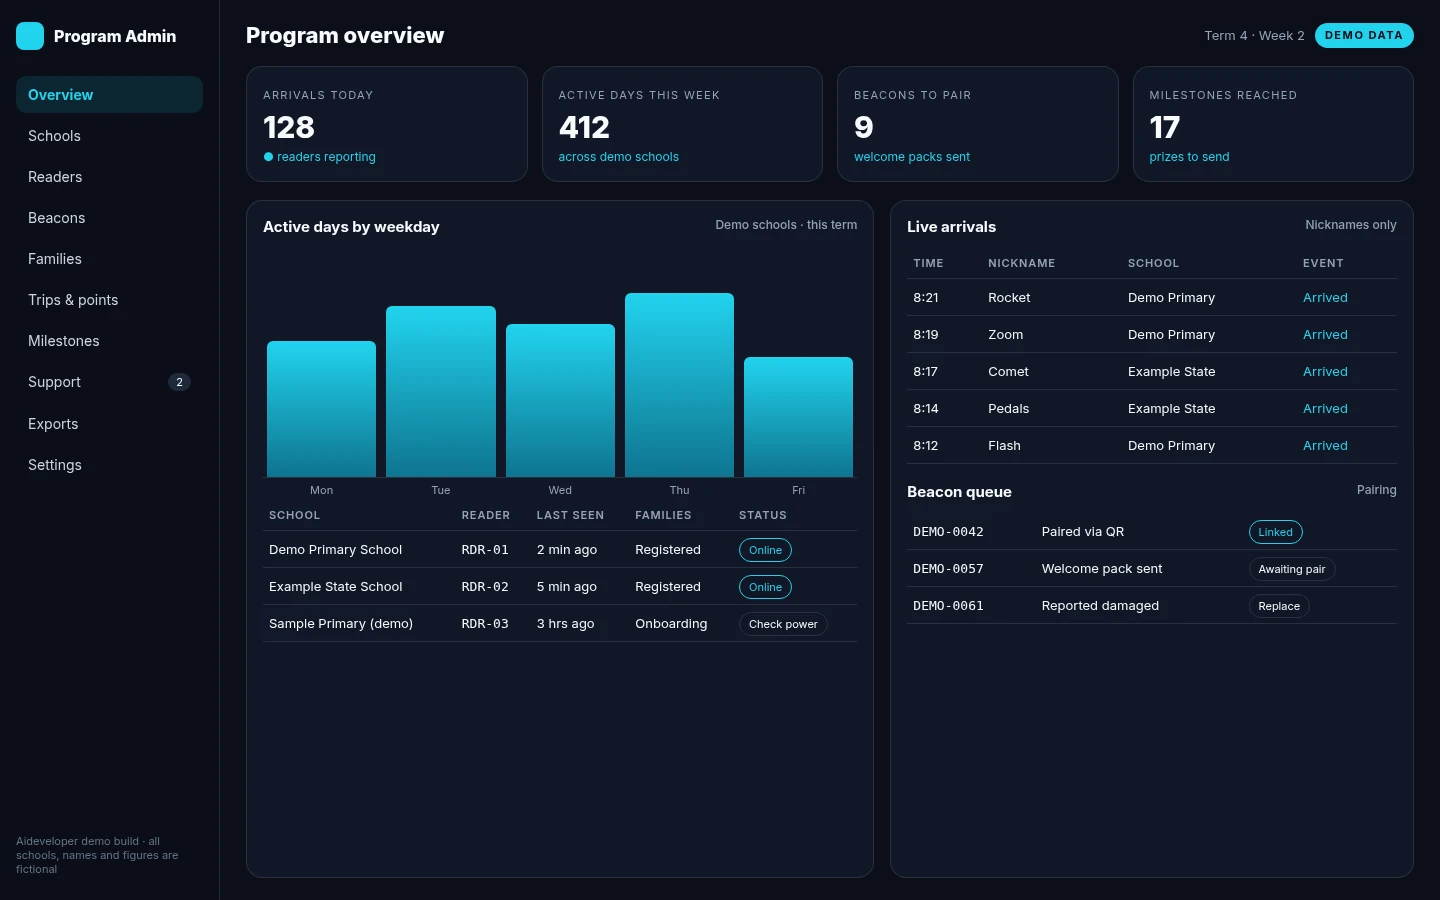Click beacon ID DEMO-0061
Image resolution: width=1440 pixels, height=900 pixels.
click(948, 606)
